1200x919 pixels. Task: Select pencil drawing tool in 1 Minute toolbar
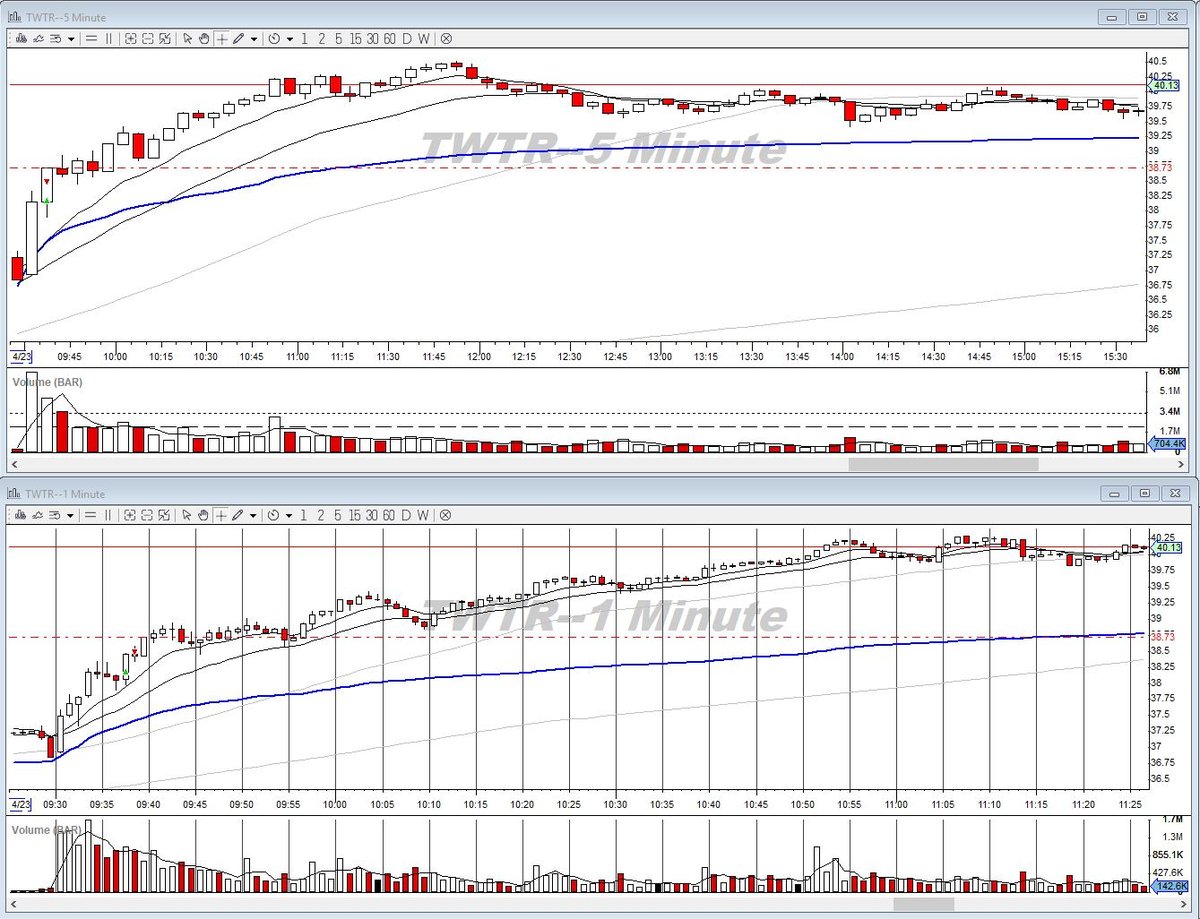238,514
